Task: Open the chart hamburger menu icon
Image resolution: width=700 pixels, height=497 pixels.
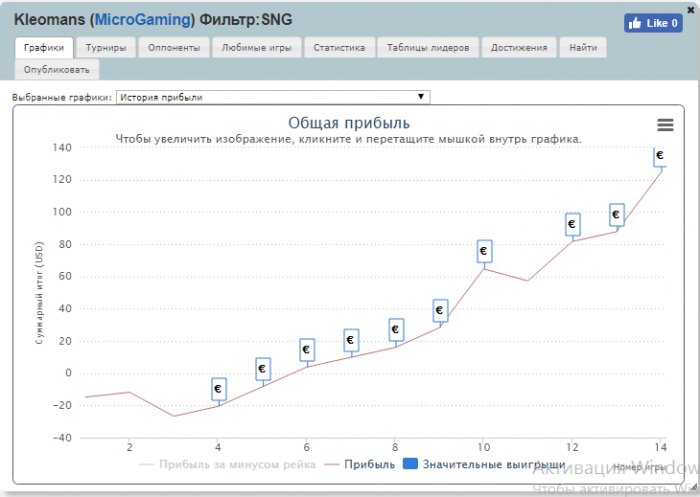Action: point(665,124)
